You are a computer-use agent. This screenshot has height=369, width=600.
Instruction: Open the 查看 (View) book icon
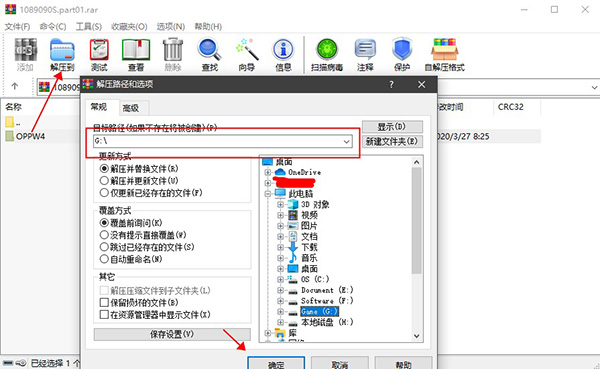(136, 55)
